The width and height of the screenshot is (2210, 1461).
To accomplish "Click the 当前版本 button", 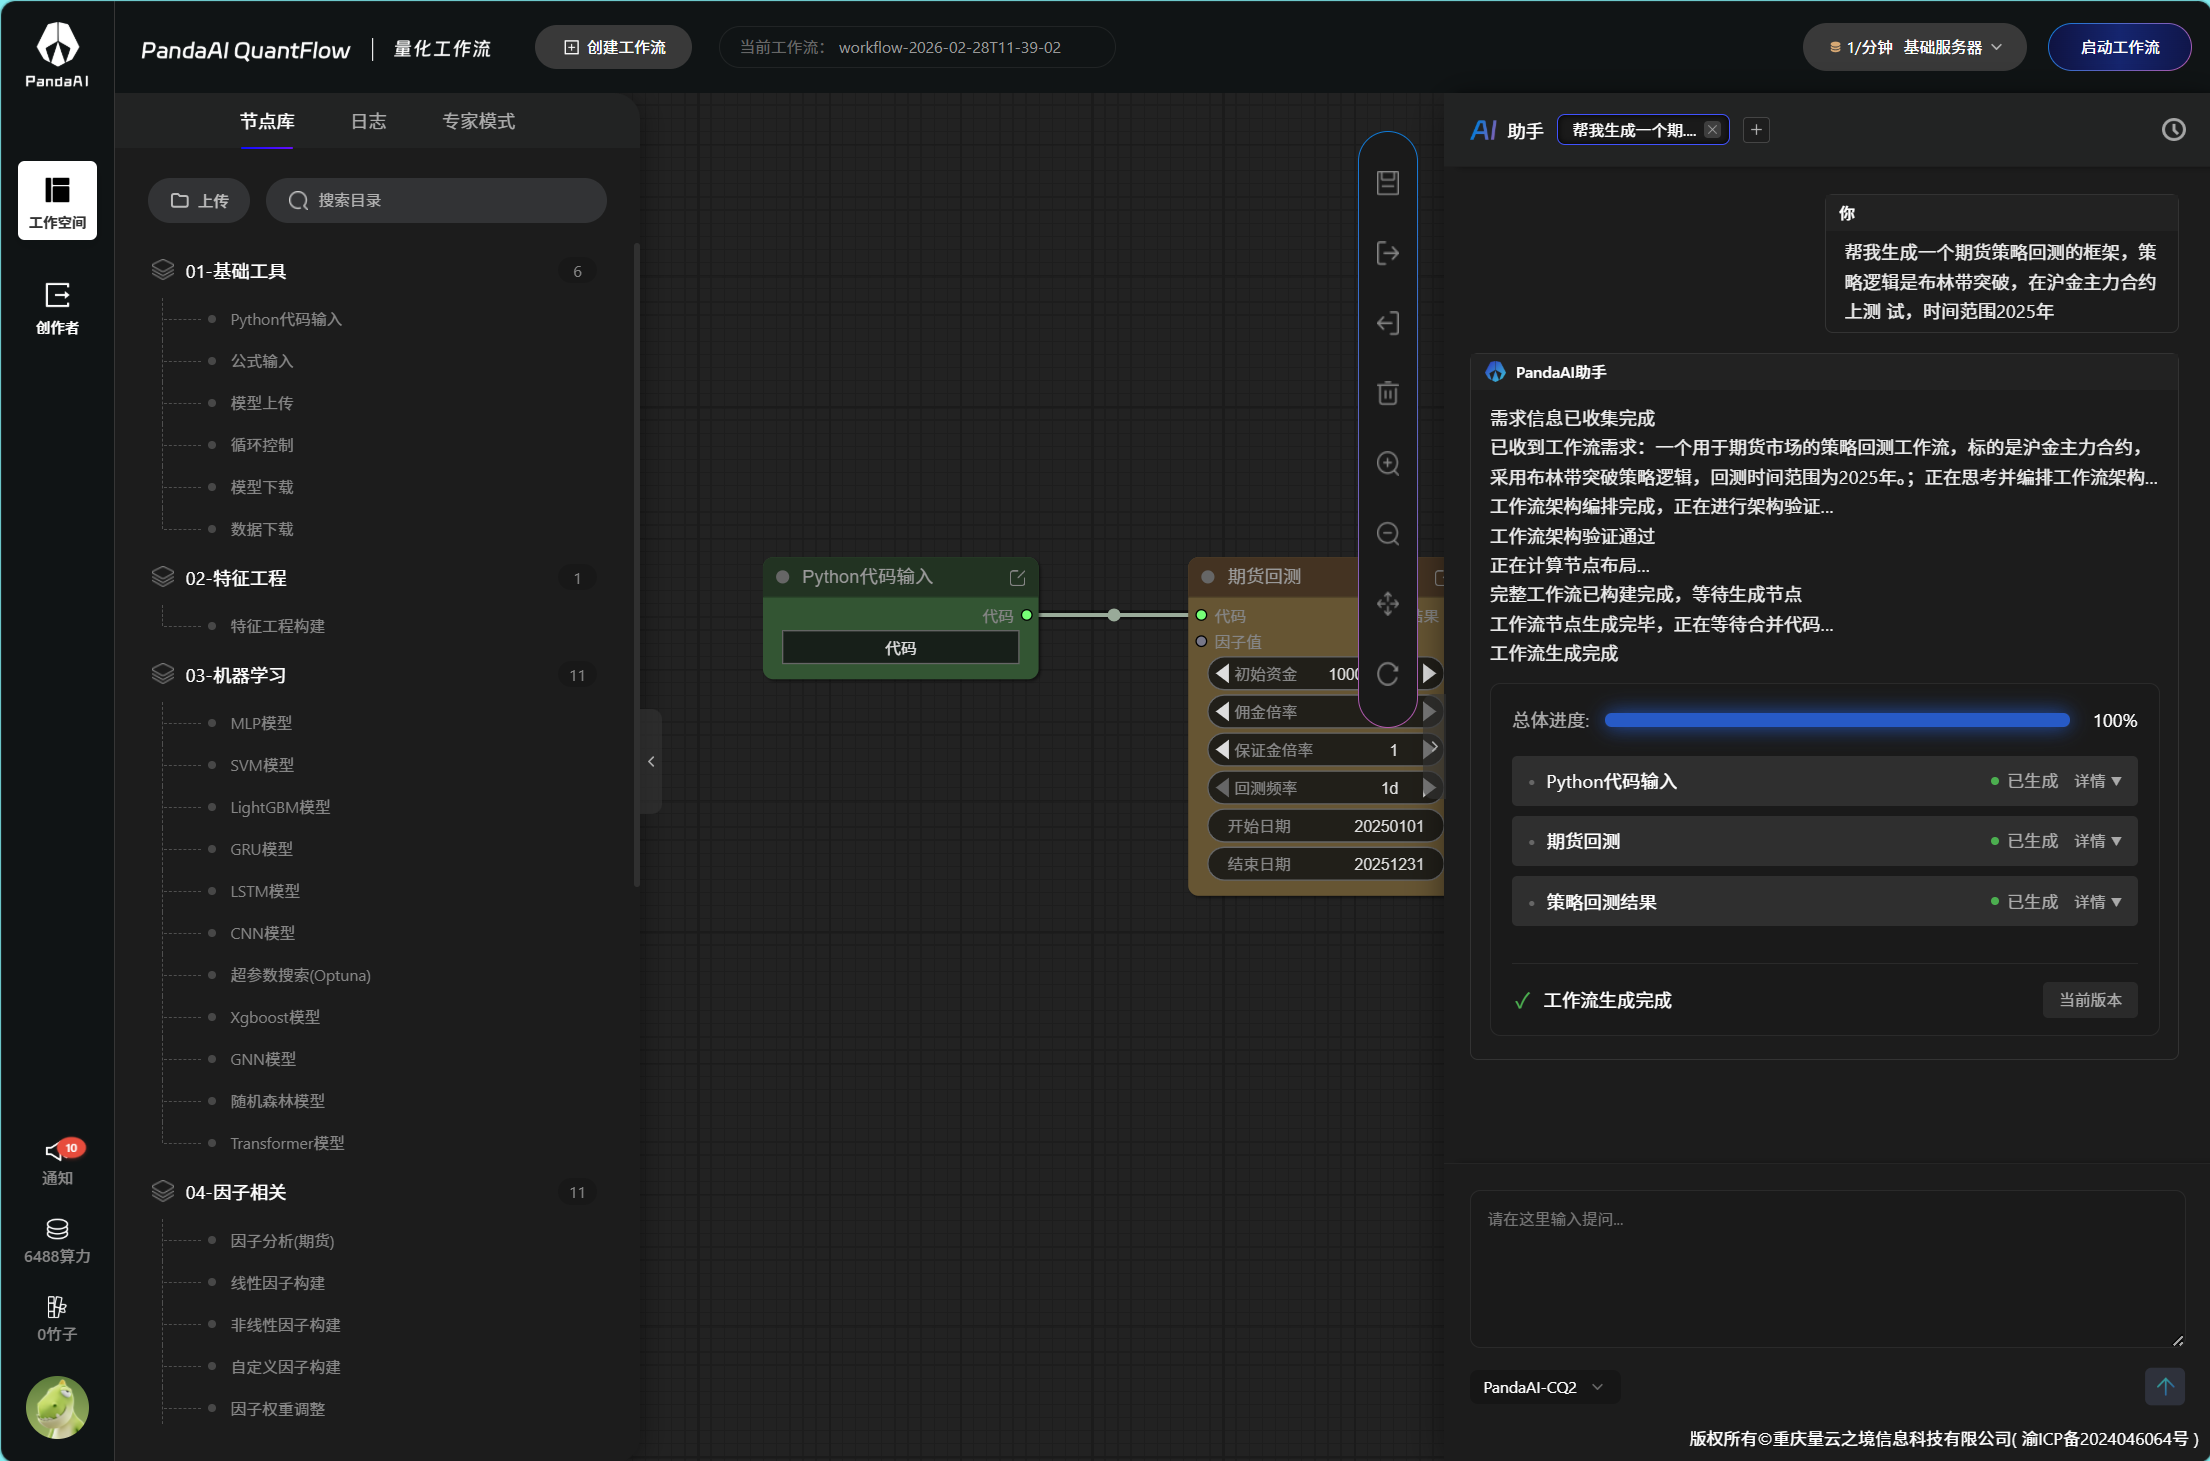I will (x=2090, y=1000).
